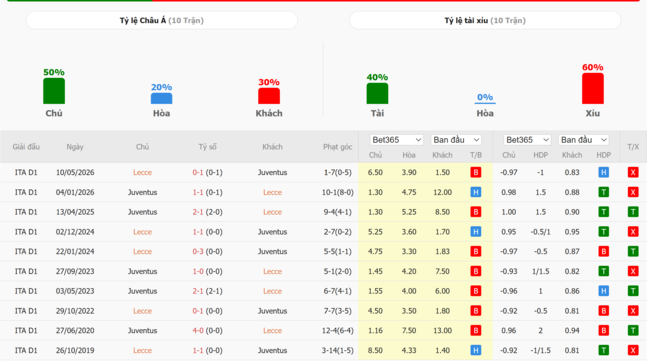Click green T HDP badge for 02/12/2024 match
This screenshot has height=363, width=650.
[x=604, y=232]
